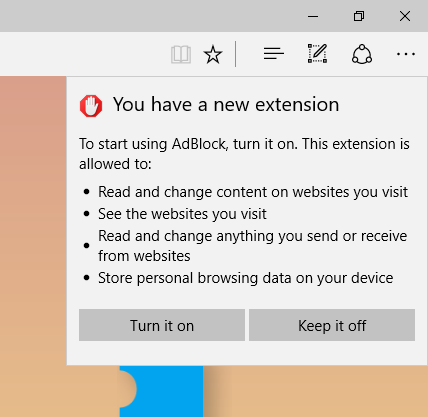Choose Keep it off button

click(x=332, y=325)
